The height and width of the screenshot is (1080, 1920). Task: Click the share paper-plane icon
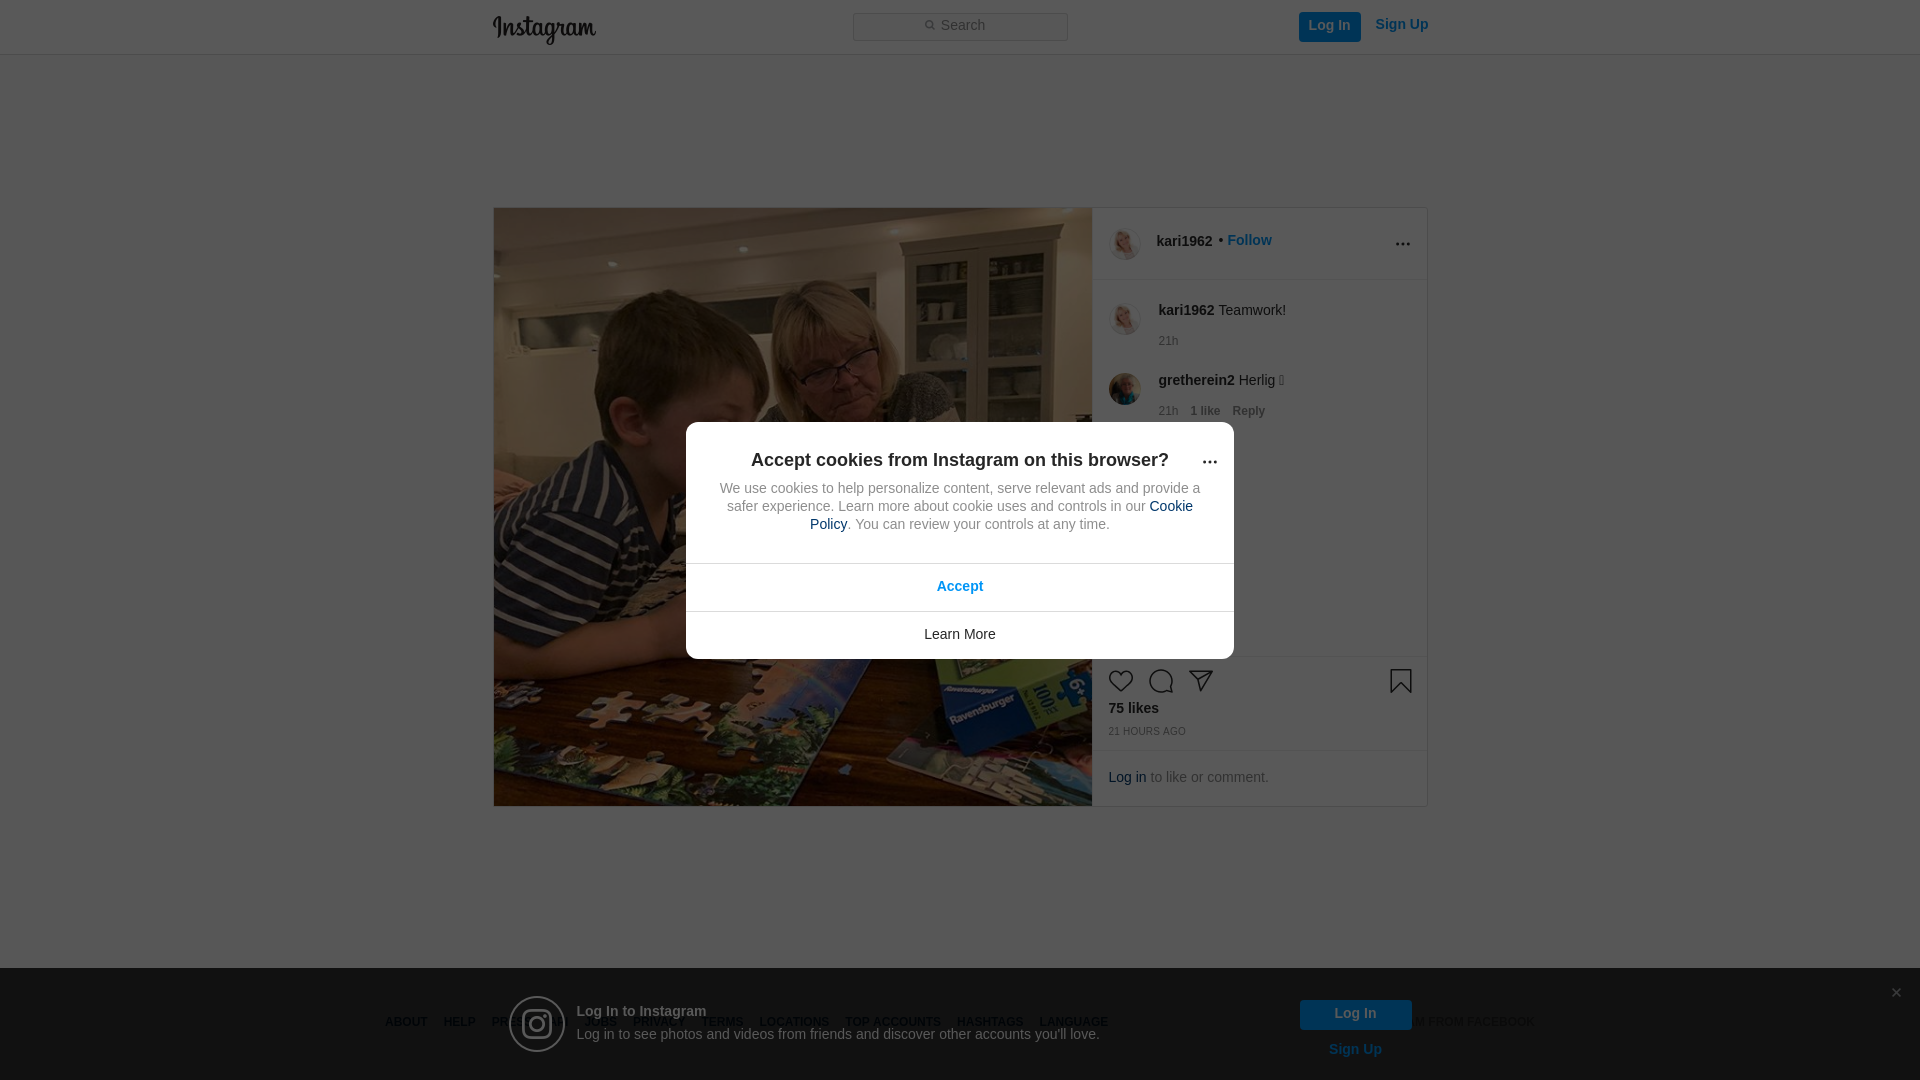point(1200,681)
